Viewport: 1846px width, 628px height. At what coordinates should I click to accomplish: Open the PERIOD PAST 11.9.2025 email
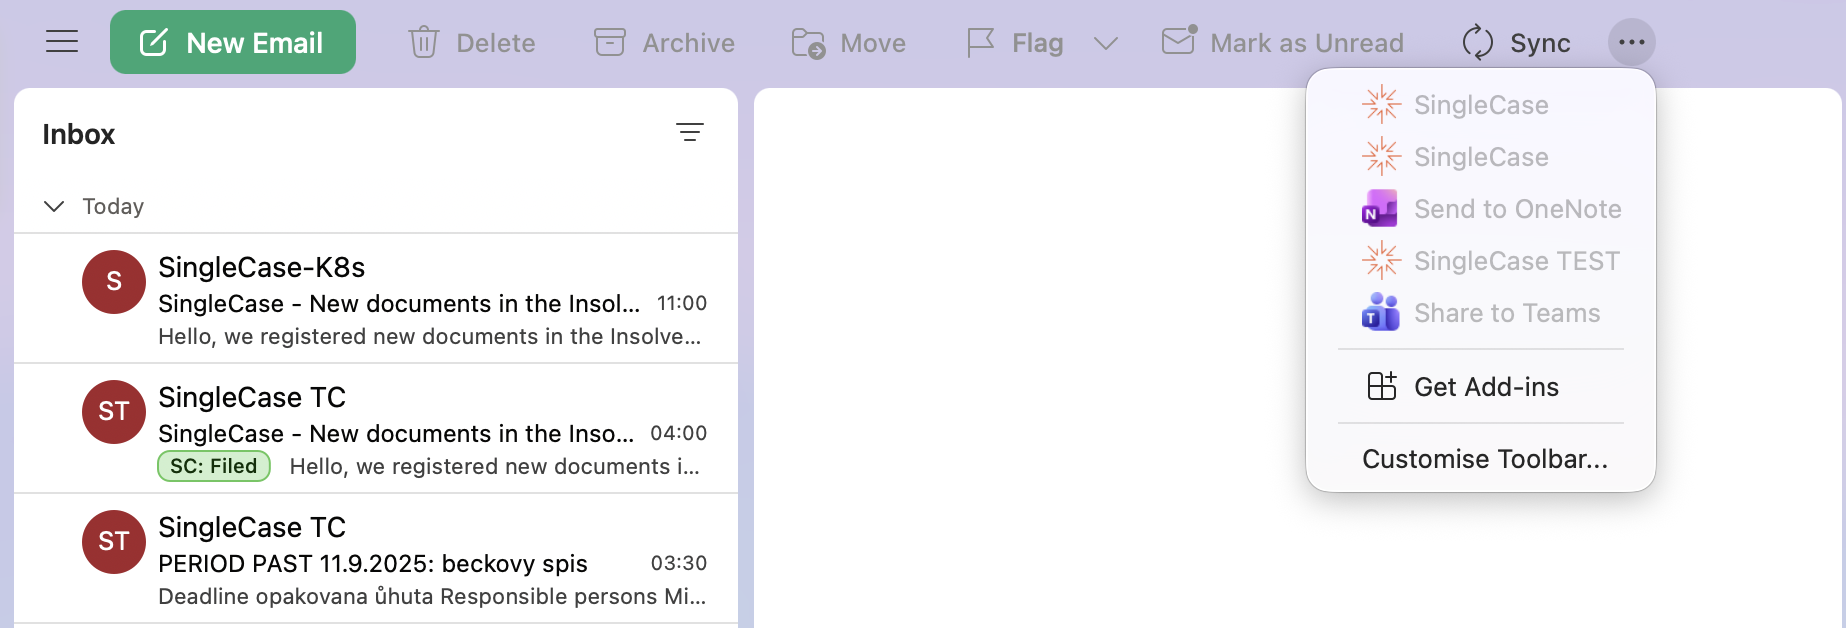[376, 559]
